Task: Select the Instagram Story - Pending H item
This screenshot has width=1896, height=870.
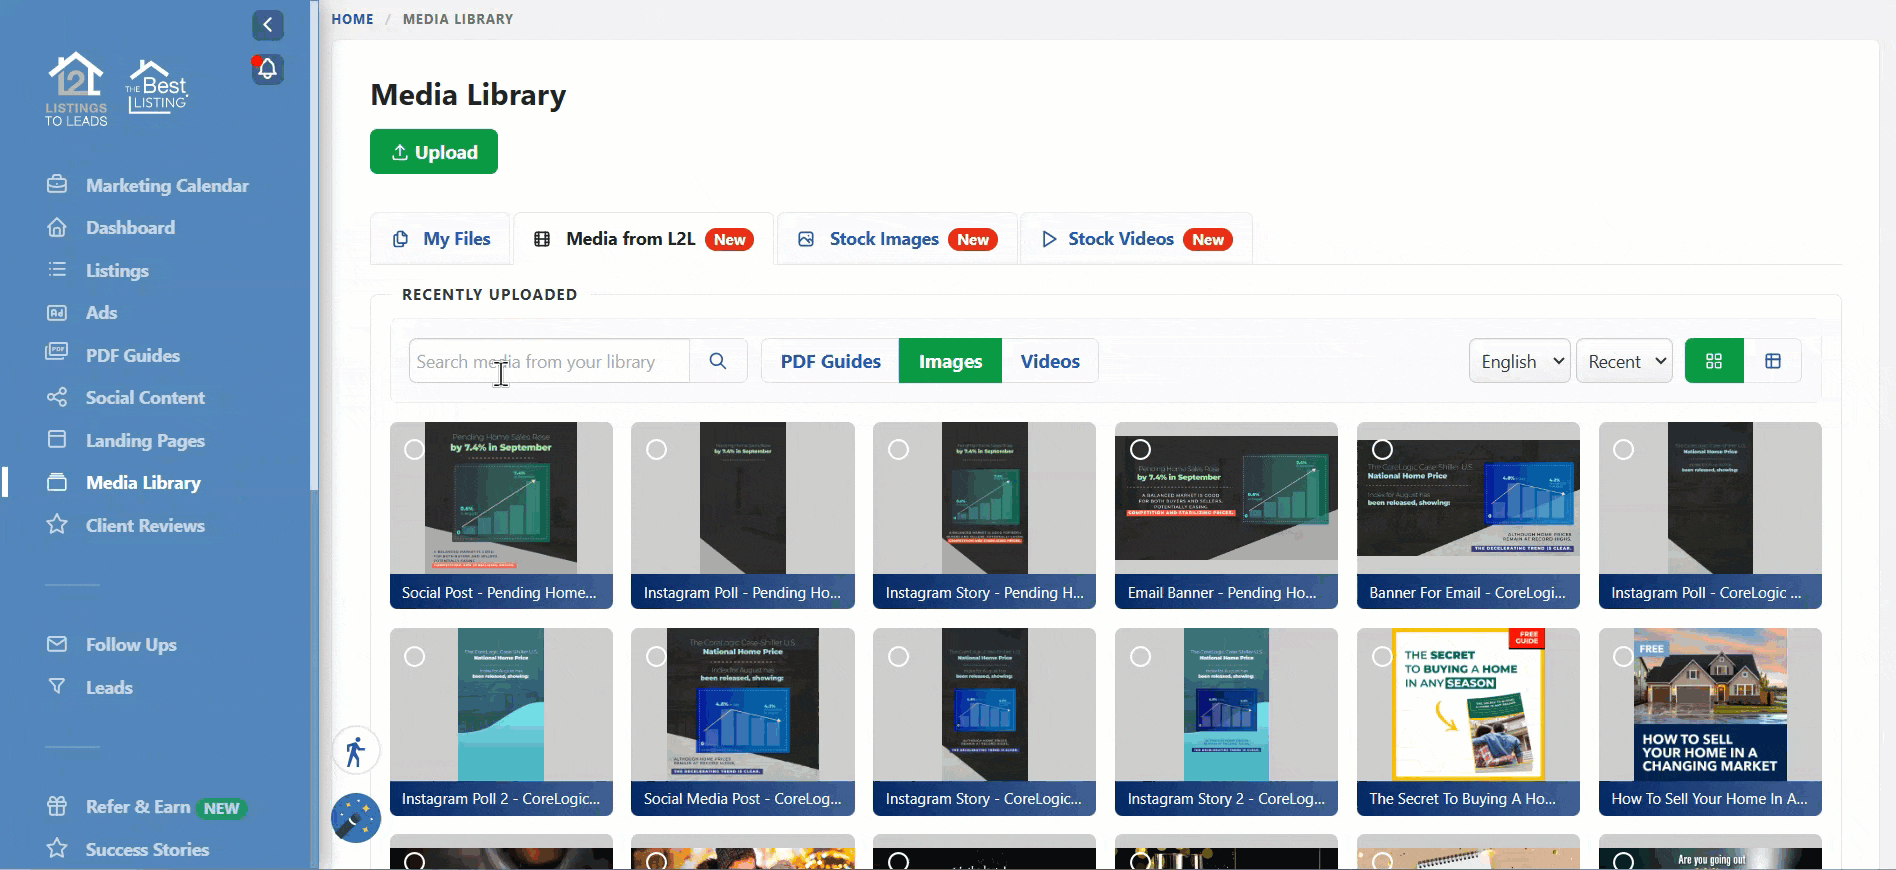Action: click(898, 450)
